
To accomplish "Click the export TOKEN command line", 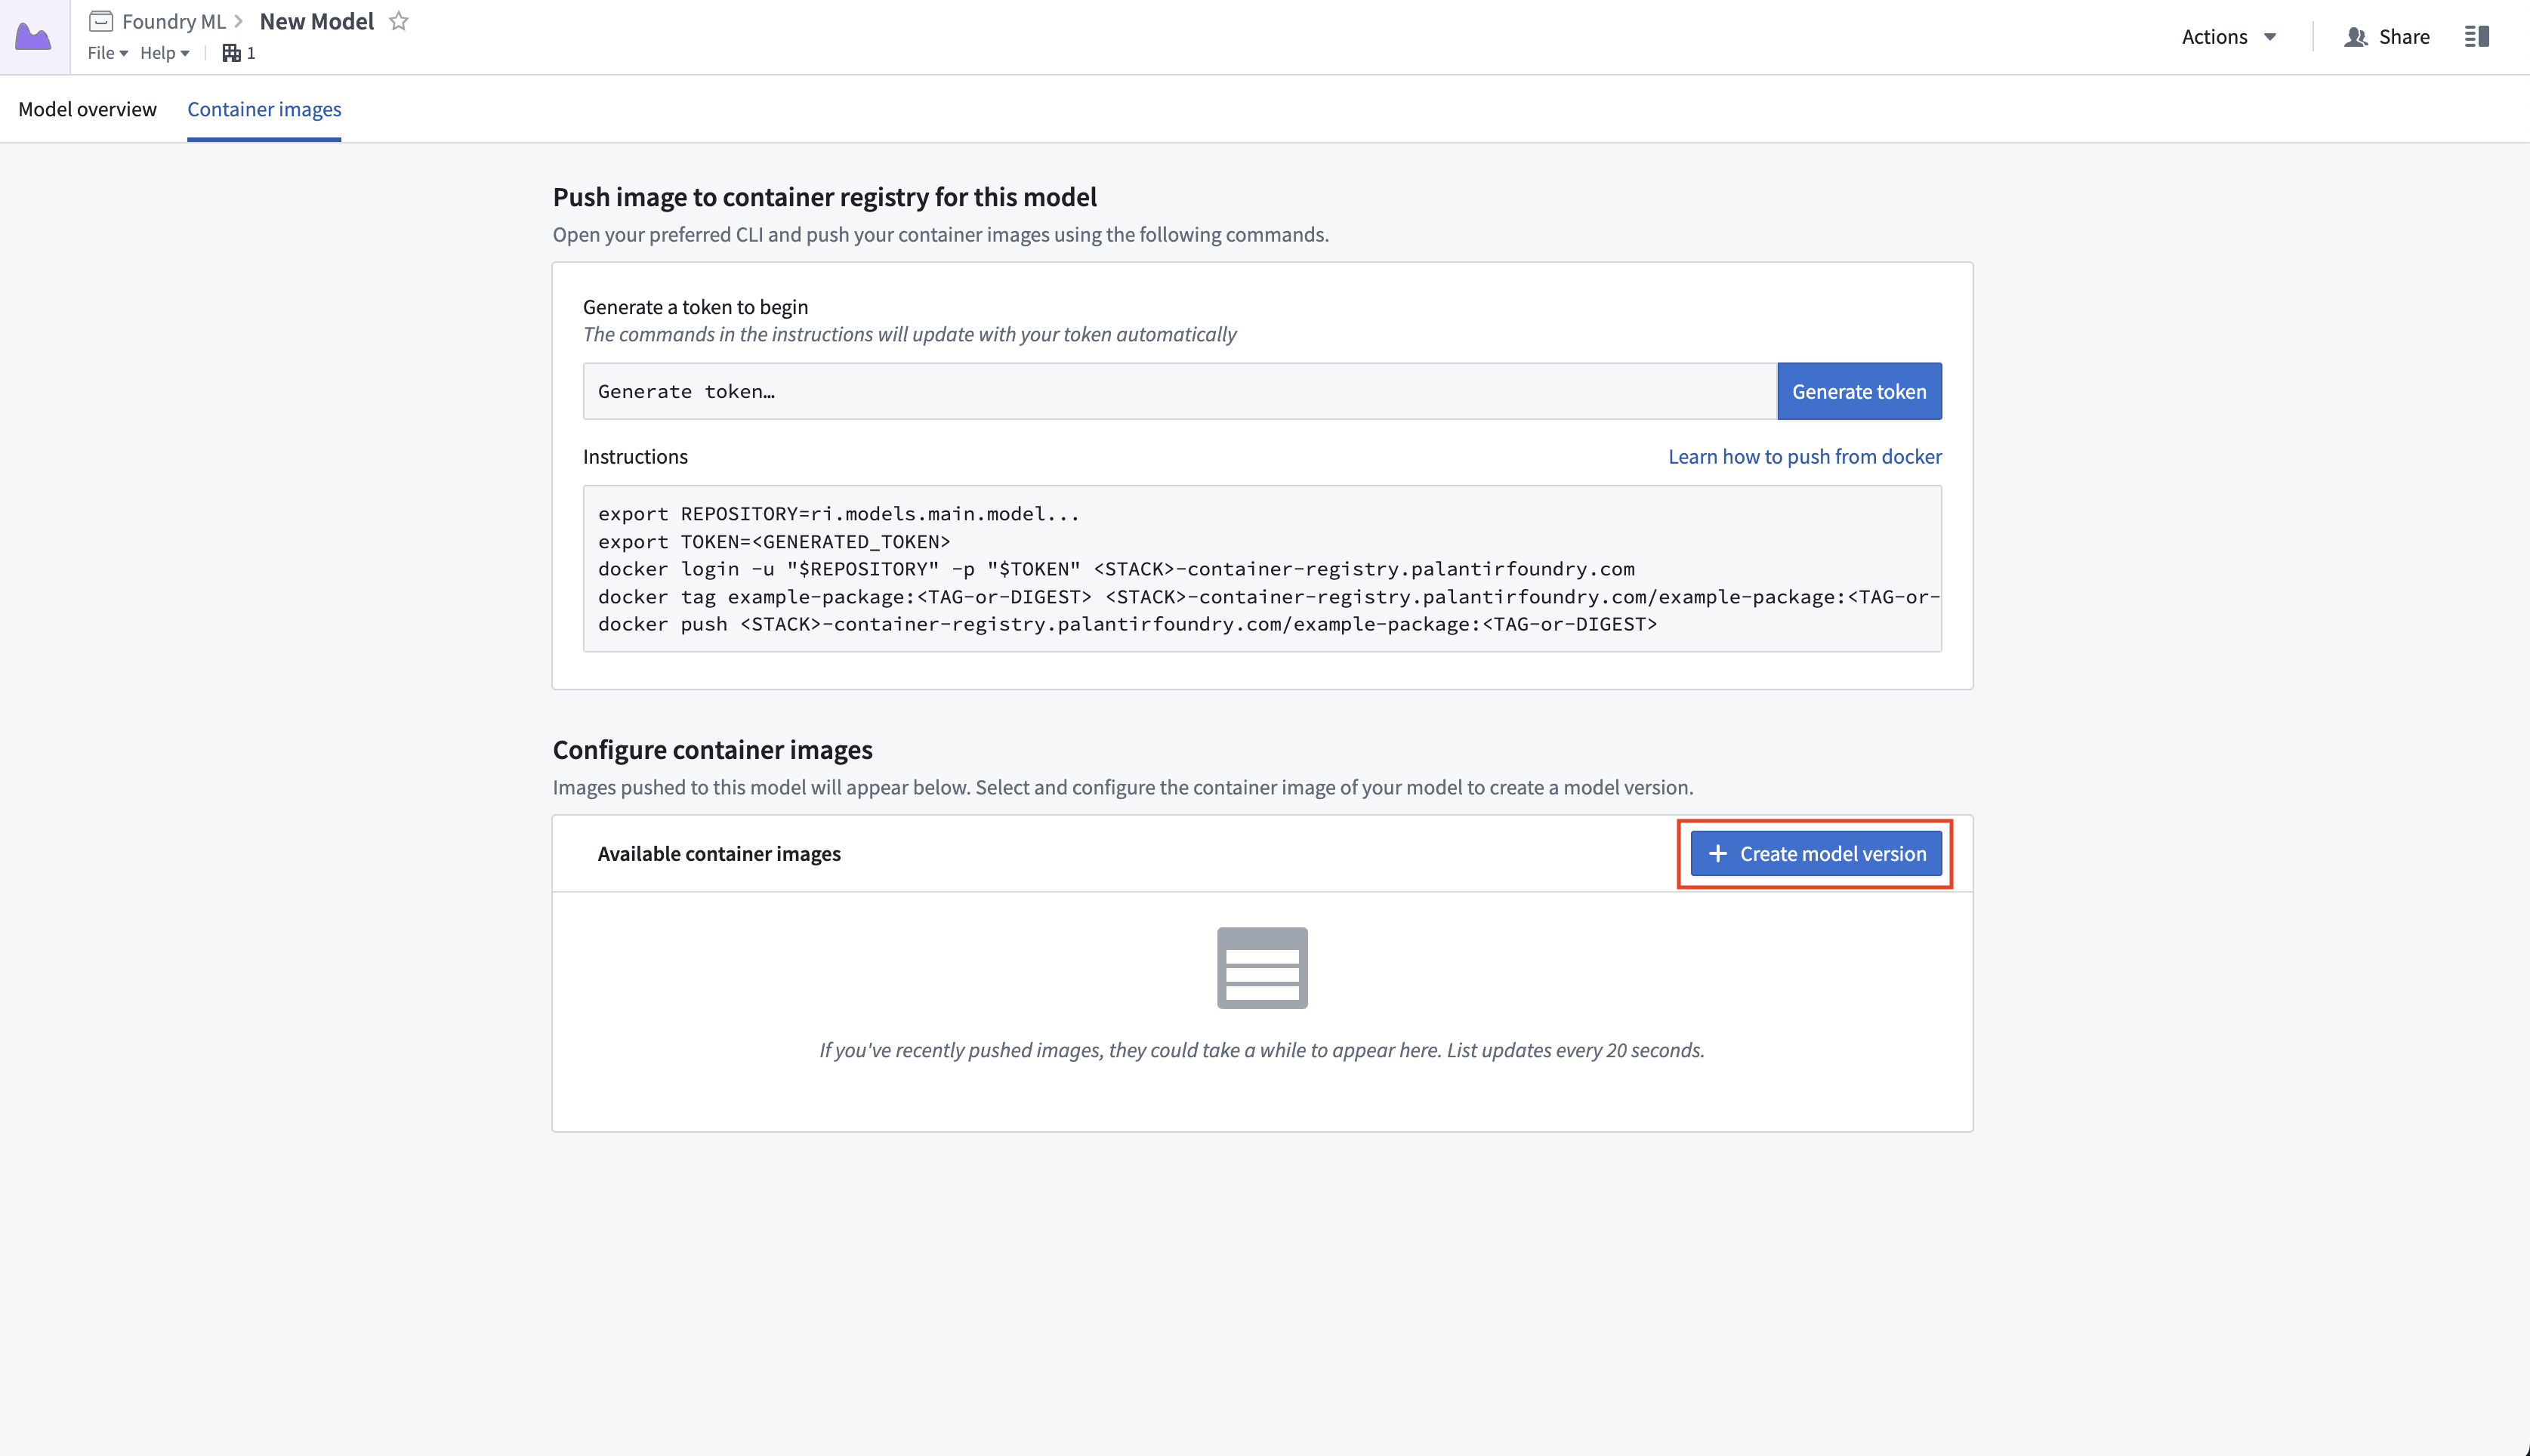I will click(x=774, y=541).
